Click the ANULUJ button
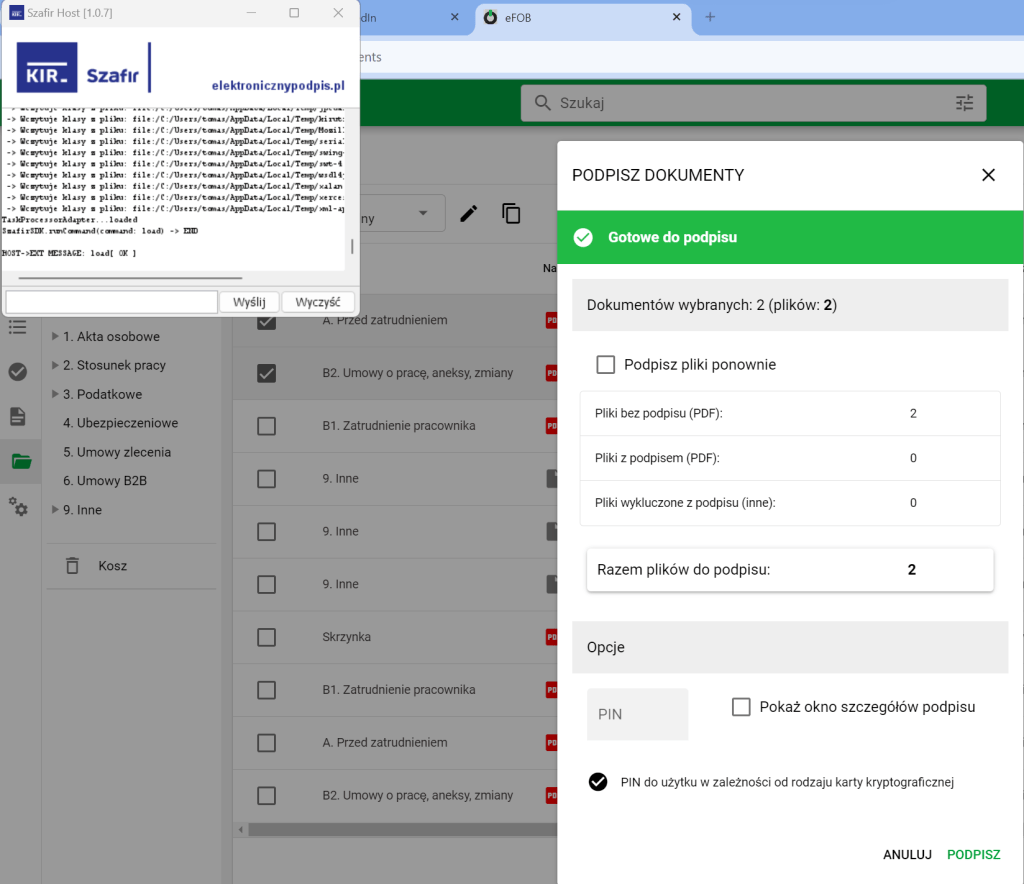1024x884 pixels. tap(907, 854)
